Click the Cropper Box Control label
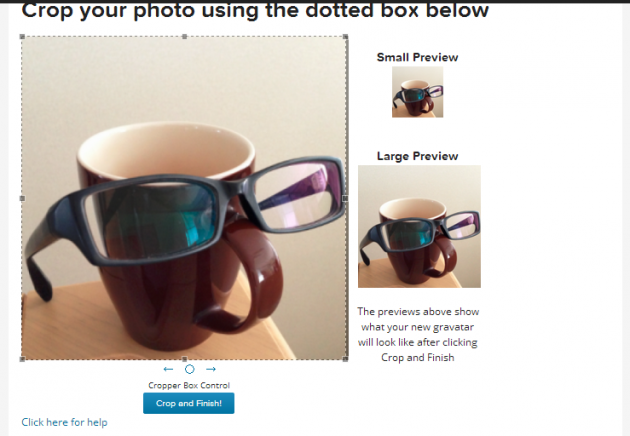This screenshot has width=630, height=436. pos(189,385)
